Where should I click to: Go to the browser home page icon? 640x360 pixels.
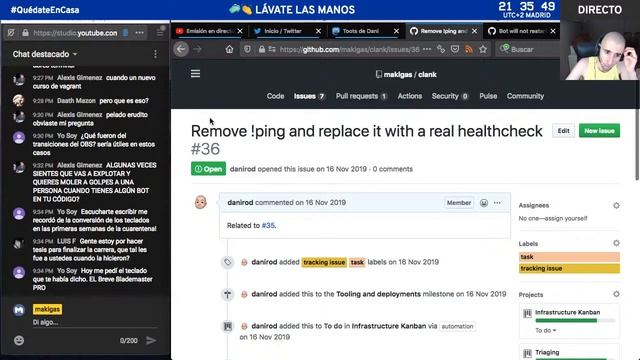click(x=229, y=49)
